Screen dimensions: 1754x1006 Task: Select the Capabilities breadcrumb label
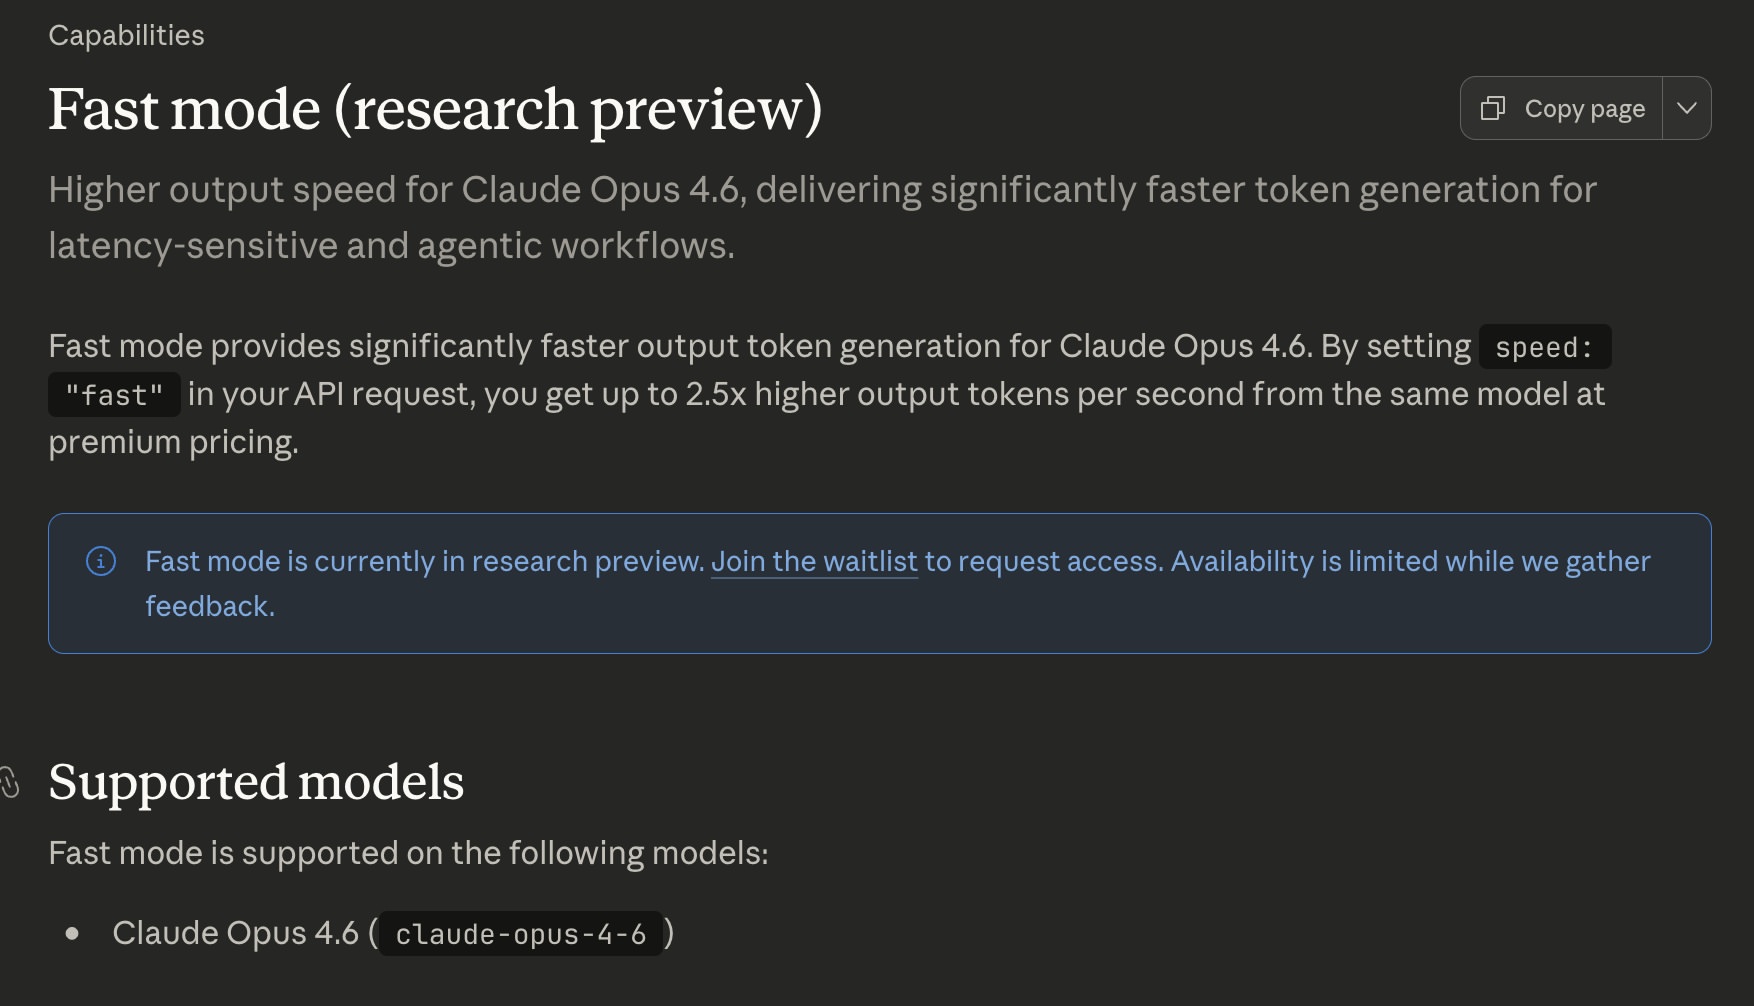(x=126, y=34)
